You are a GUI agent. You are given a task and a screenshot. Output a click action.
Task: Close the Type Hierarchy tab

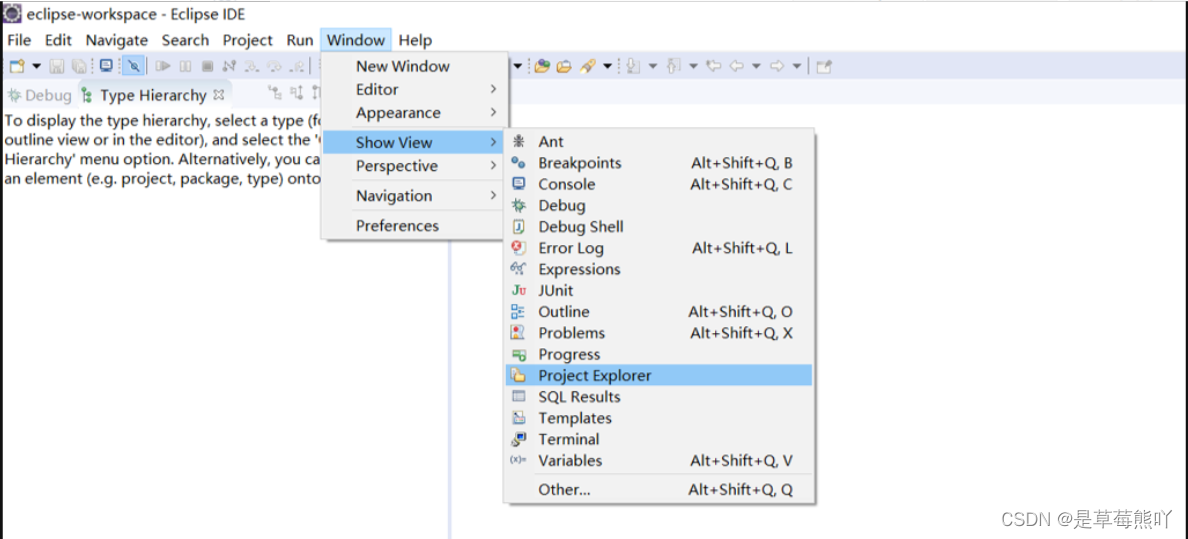(x=218, y=95)
